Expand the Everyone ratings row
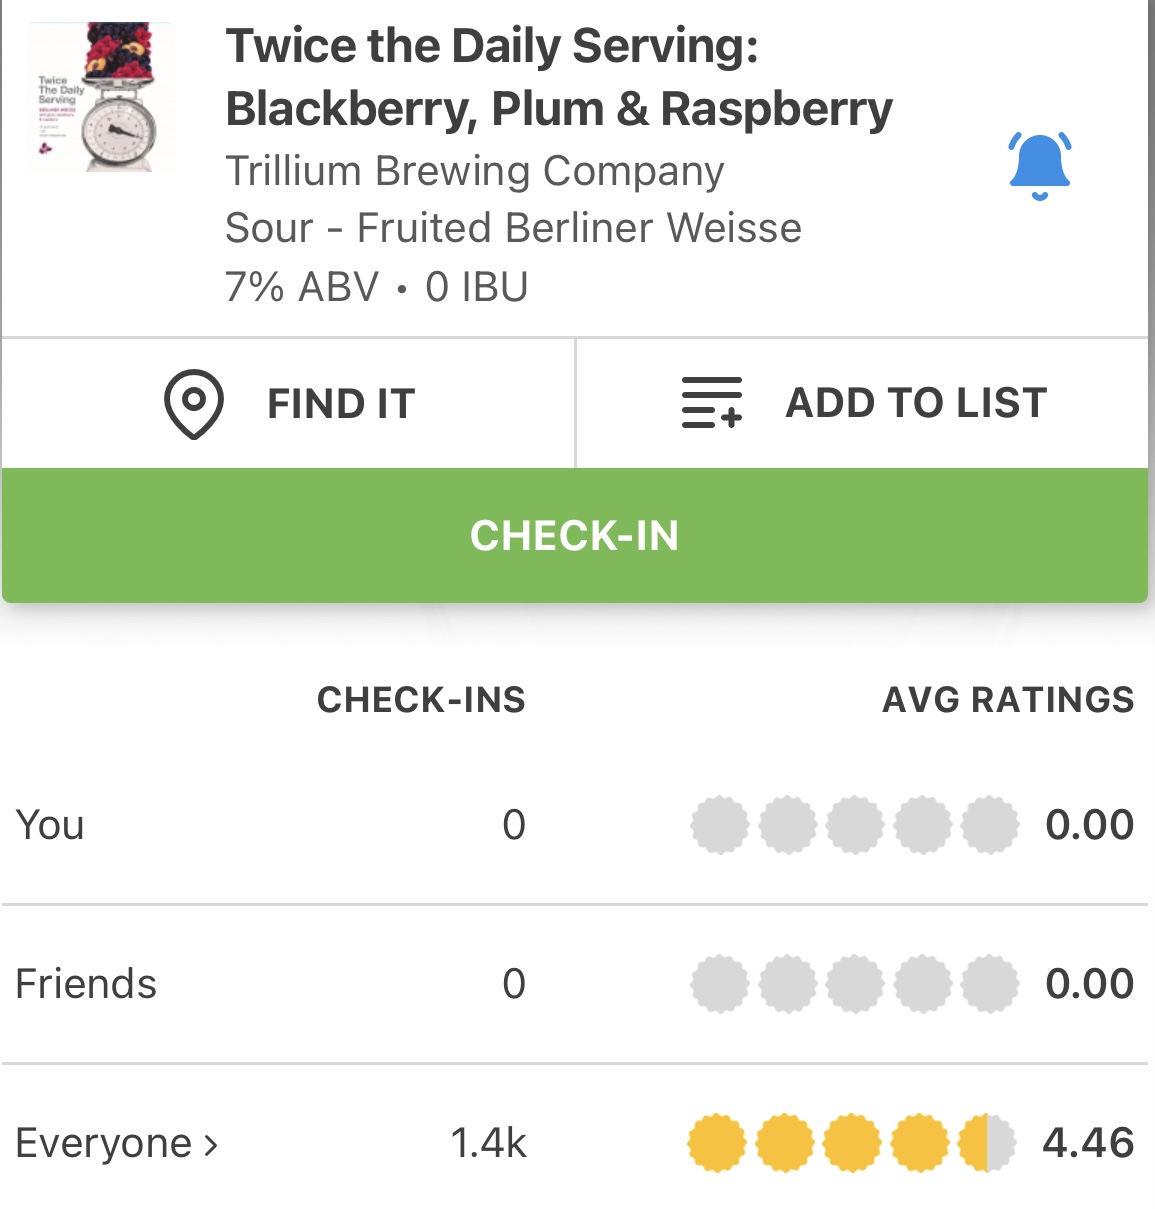Image resolution: width=1155 pixels, height=1209 pixels. (x=104, y=1143)
